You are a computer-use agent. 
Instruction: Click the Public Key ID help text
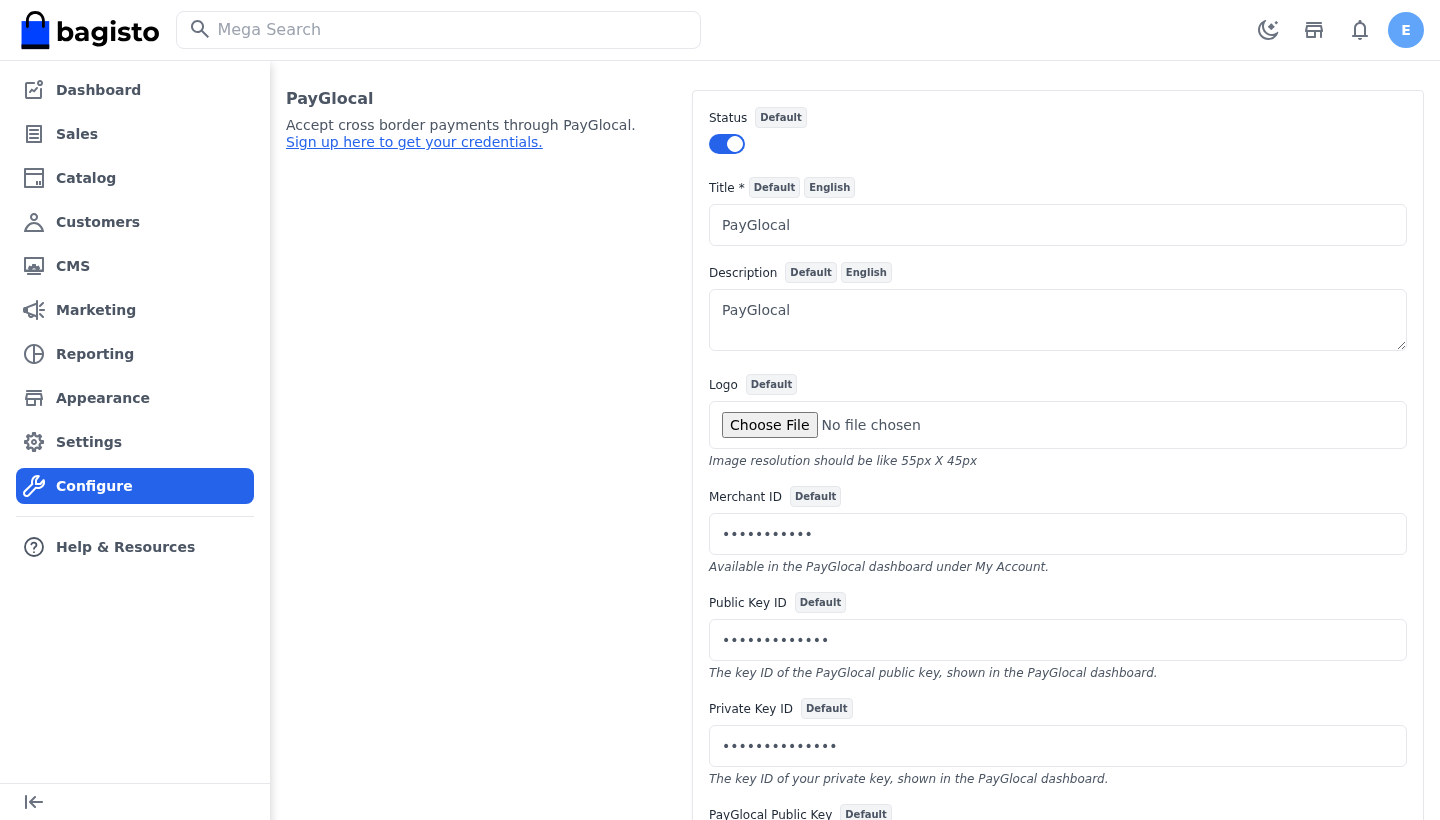click(x=933, y=673)
